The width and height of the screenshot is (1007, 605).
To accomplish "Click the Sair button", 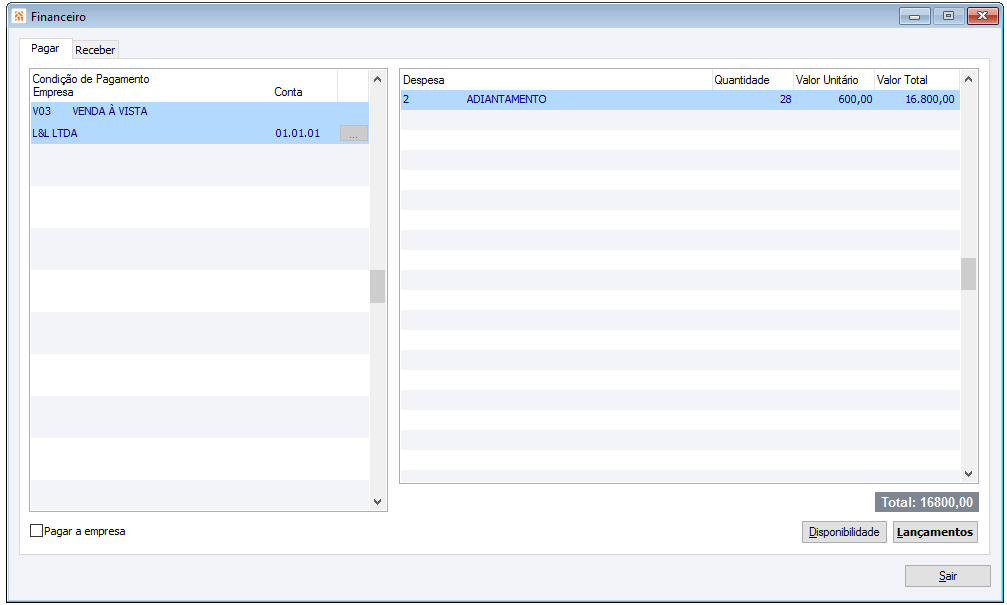I will [947, 576].
